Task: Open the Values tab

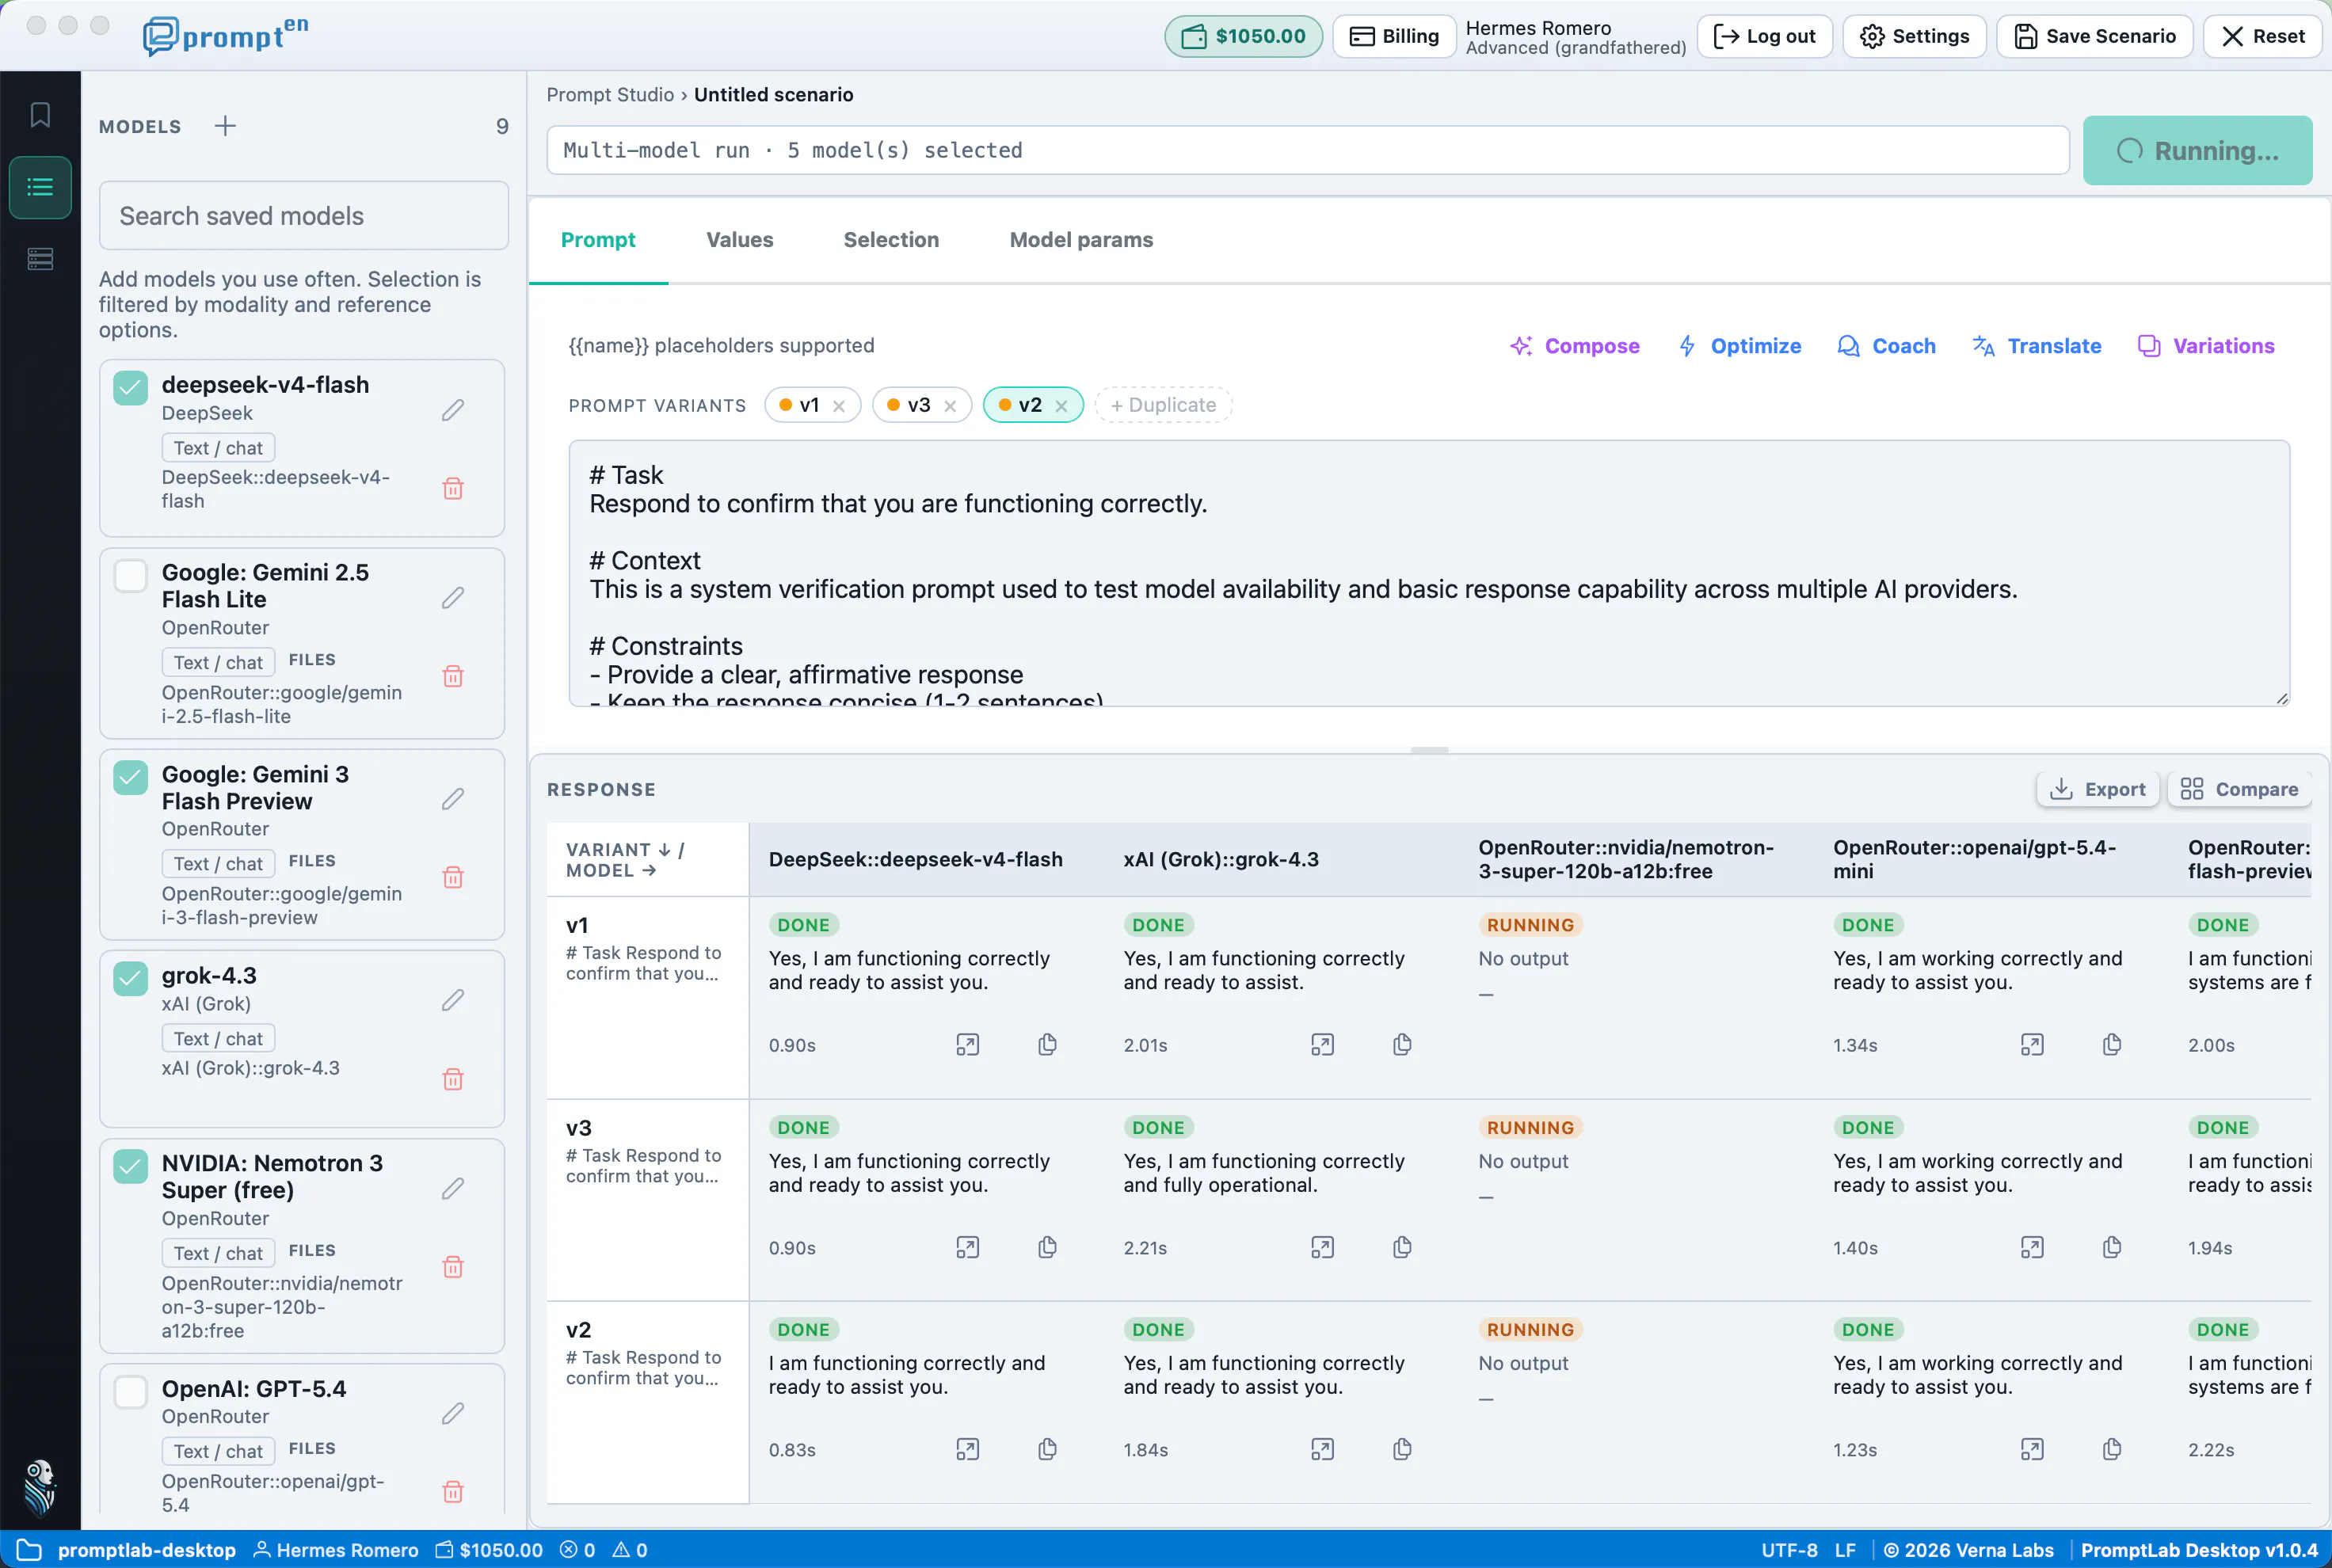Action: tap(740, 240)
